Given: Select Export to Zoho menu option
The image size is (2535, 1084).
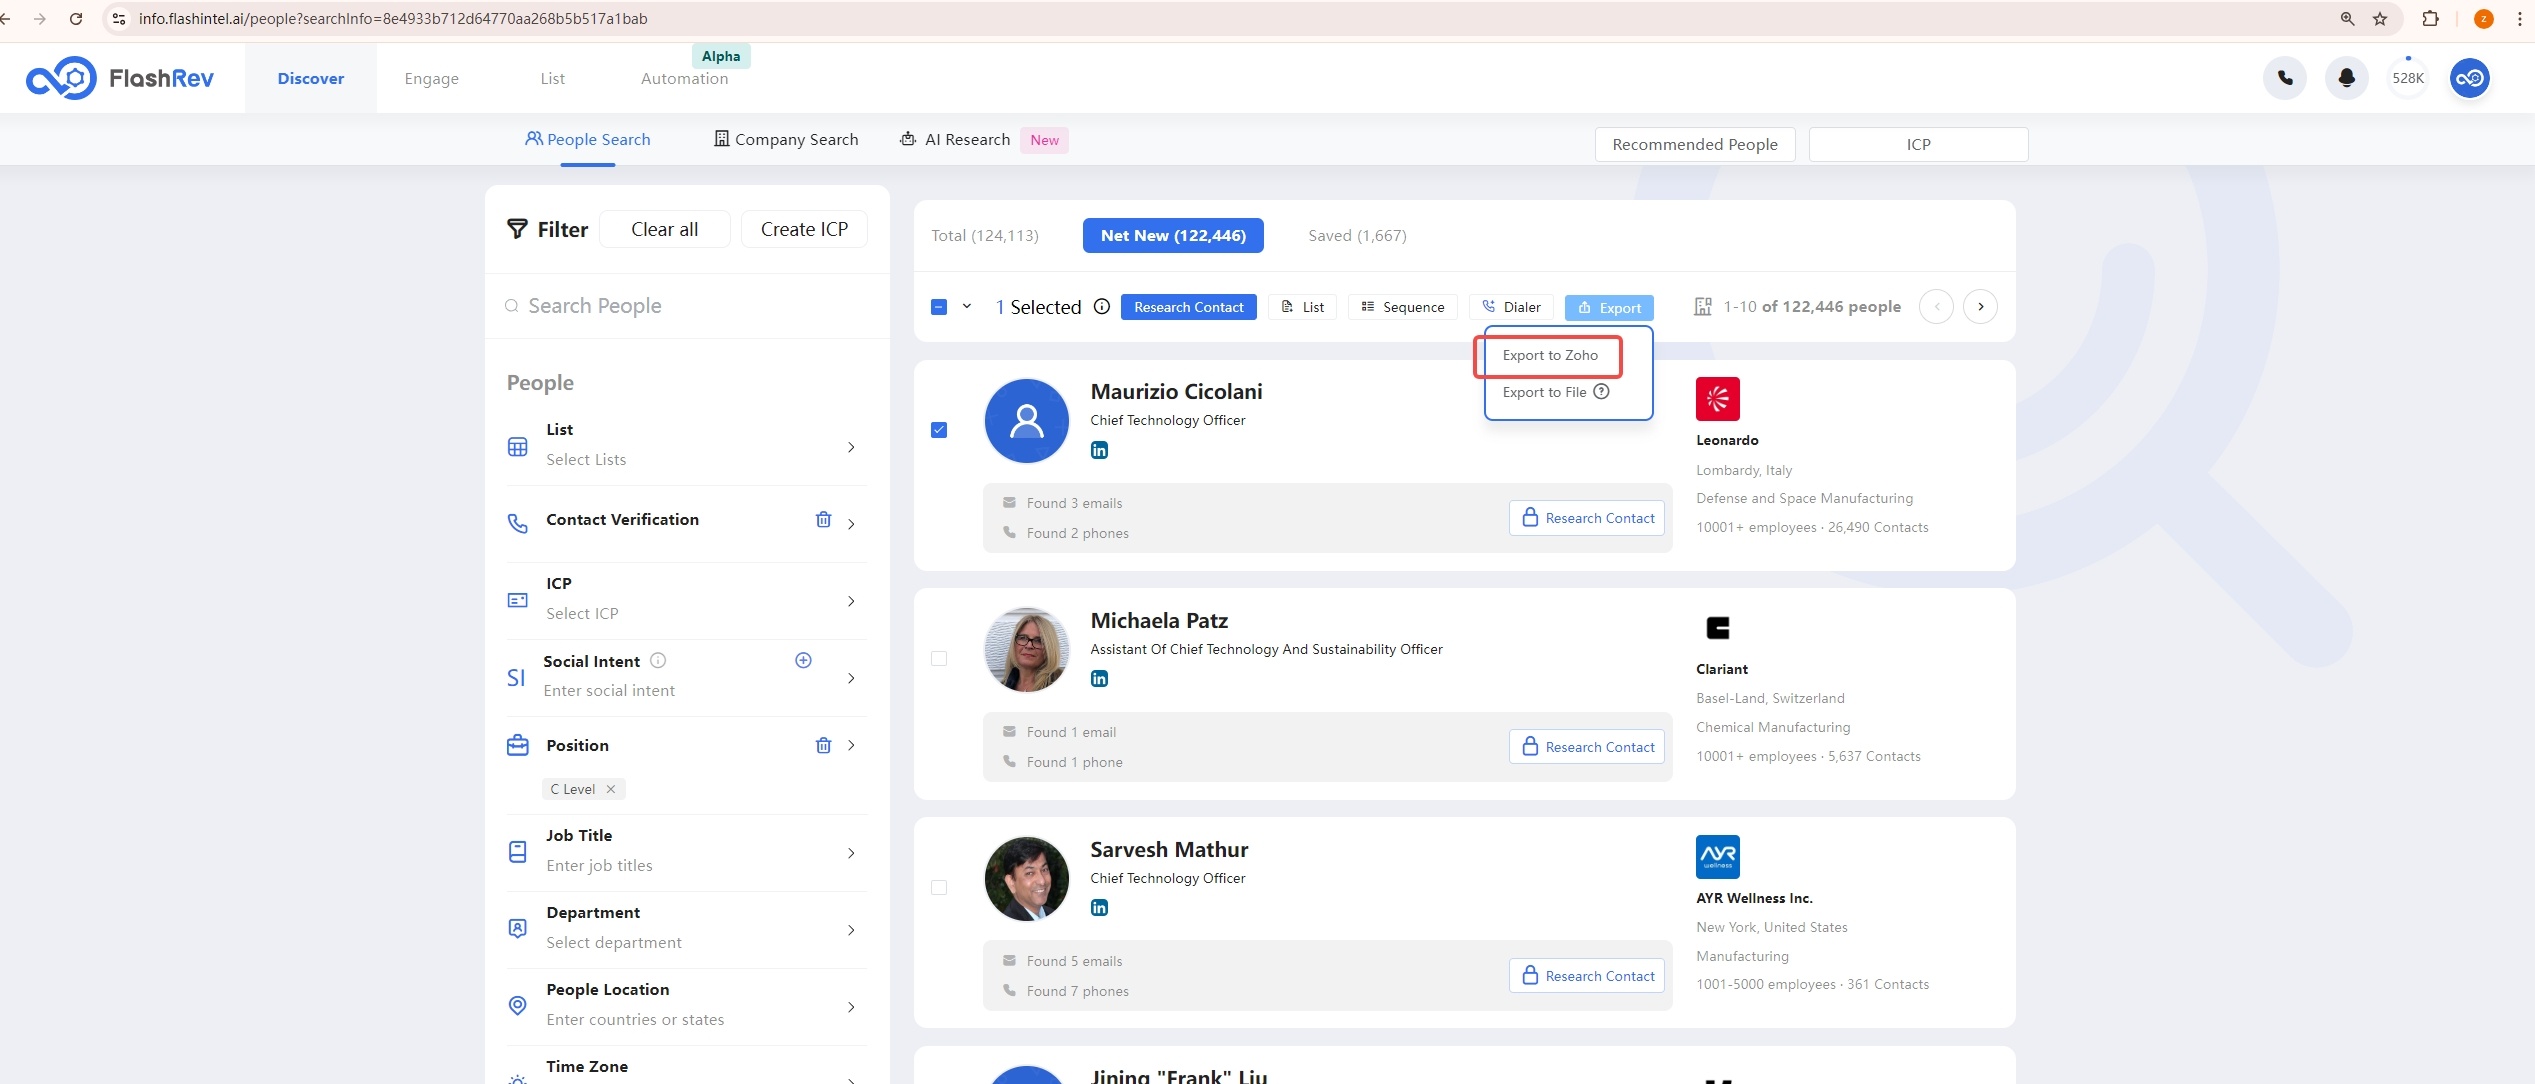Looking at the screenshot, I should 1549,355.
